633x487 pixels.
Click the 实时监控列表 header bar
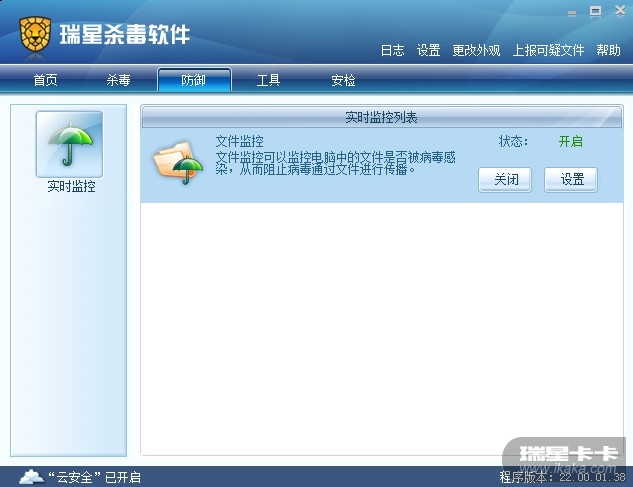click(381, 117)
